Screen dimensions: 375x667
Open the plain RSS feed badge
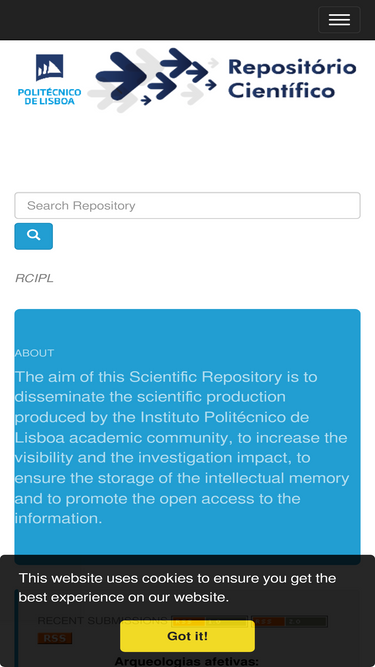(x=55, y=638)
